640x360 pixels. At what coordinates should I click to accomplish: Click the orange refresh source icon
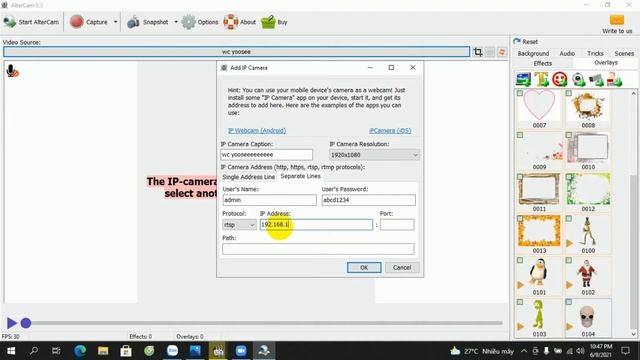click(502, 52)
